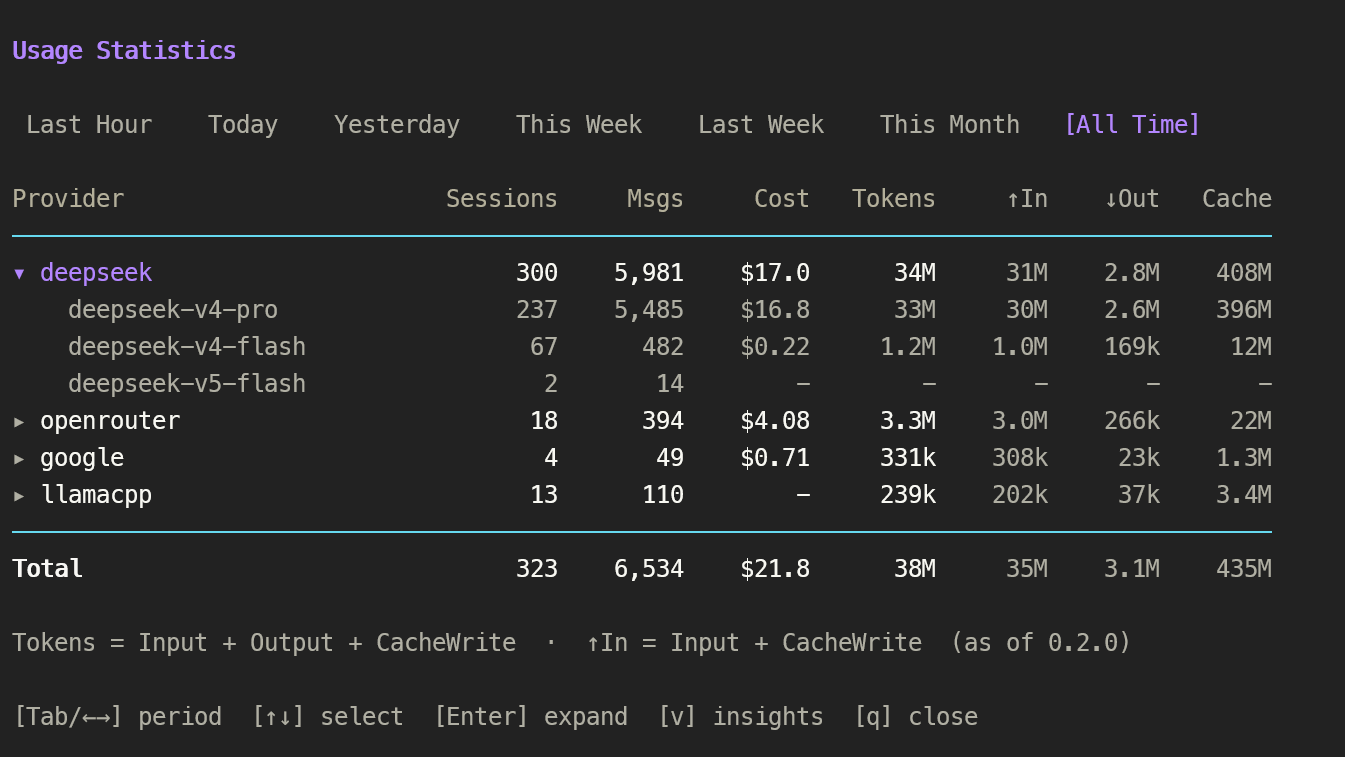Click total cost $21.8
Viewport: 1345px width, 757px height.
[x=775, y=569]
